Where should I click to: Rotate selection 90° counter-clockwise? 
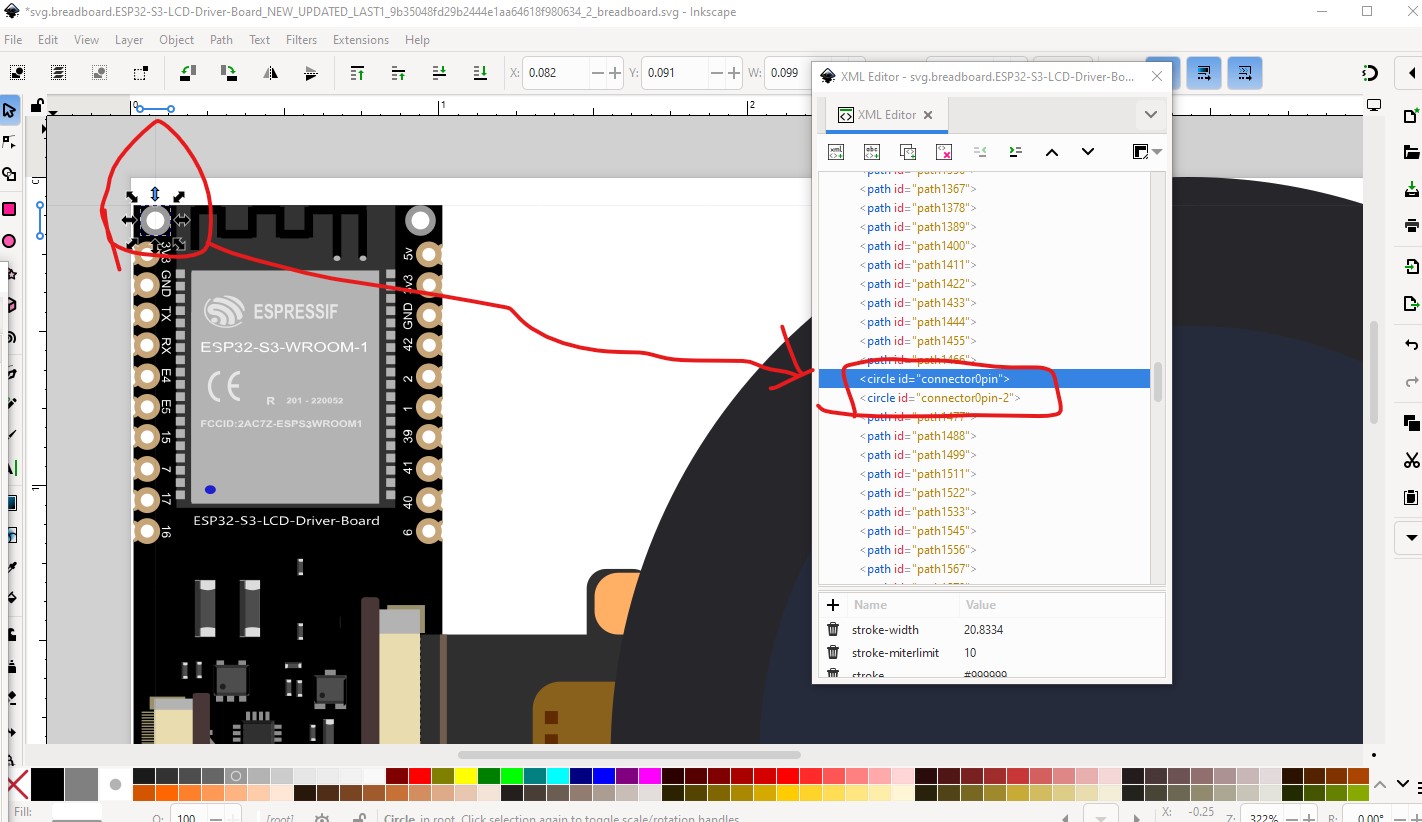[187, 73]
